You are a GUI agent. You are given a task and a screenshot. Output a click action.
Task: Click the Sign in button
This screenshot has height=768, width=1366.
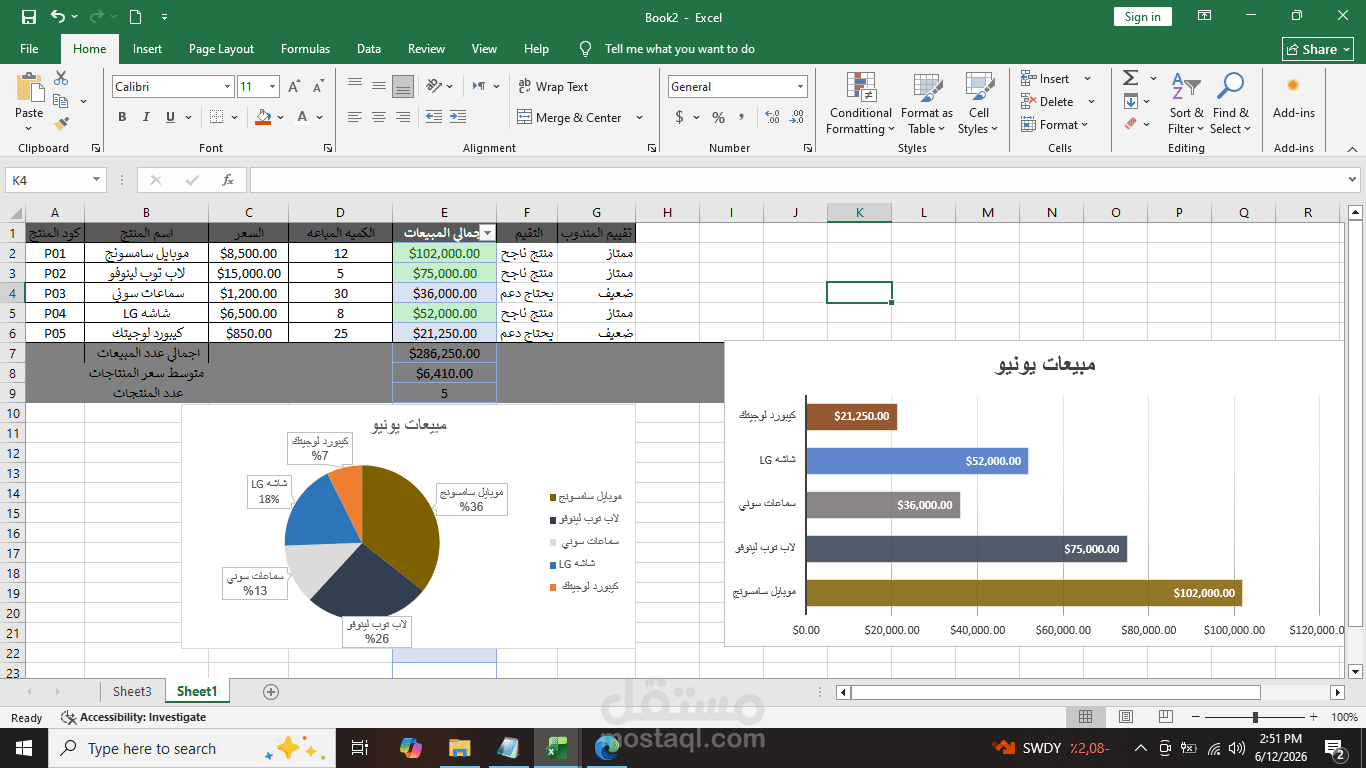point(1142,16)
